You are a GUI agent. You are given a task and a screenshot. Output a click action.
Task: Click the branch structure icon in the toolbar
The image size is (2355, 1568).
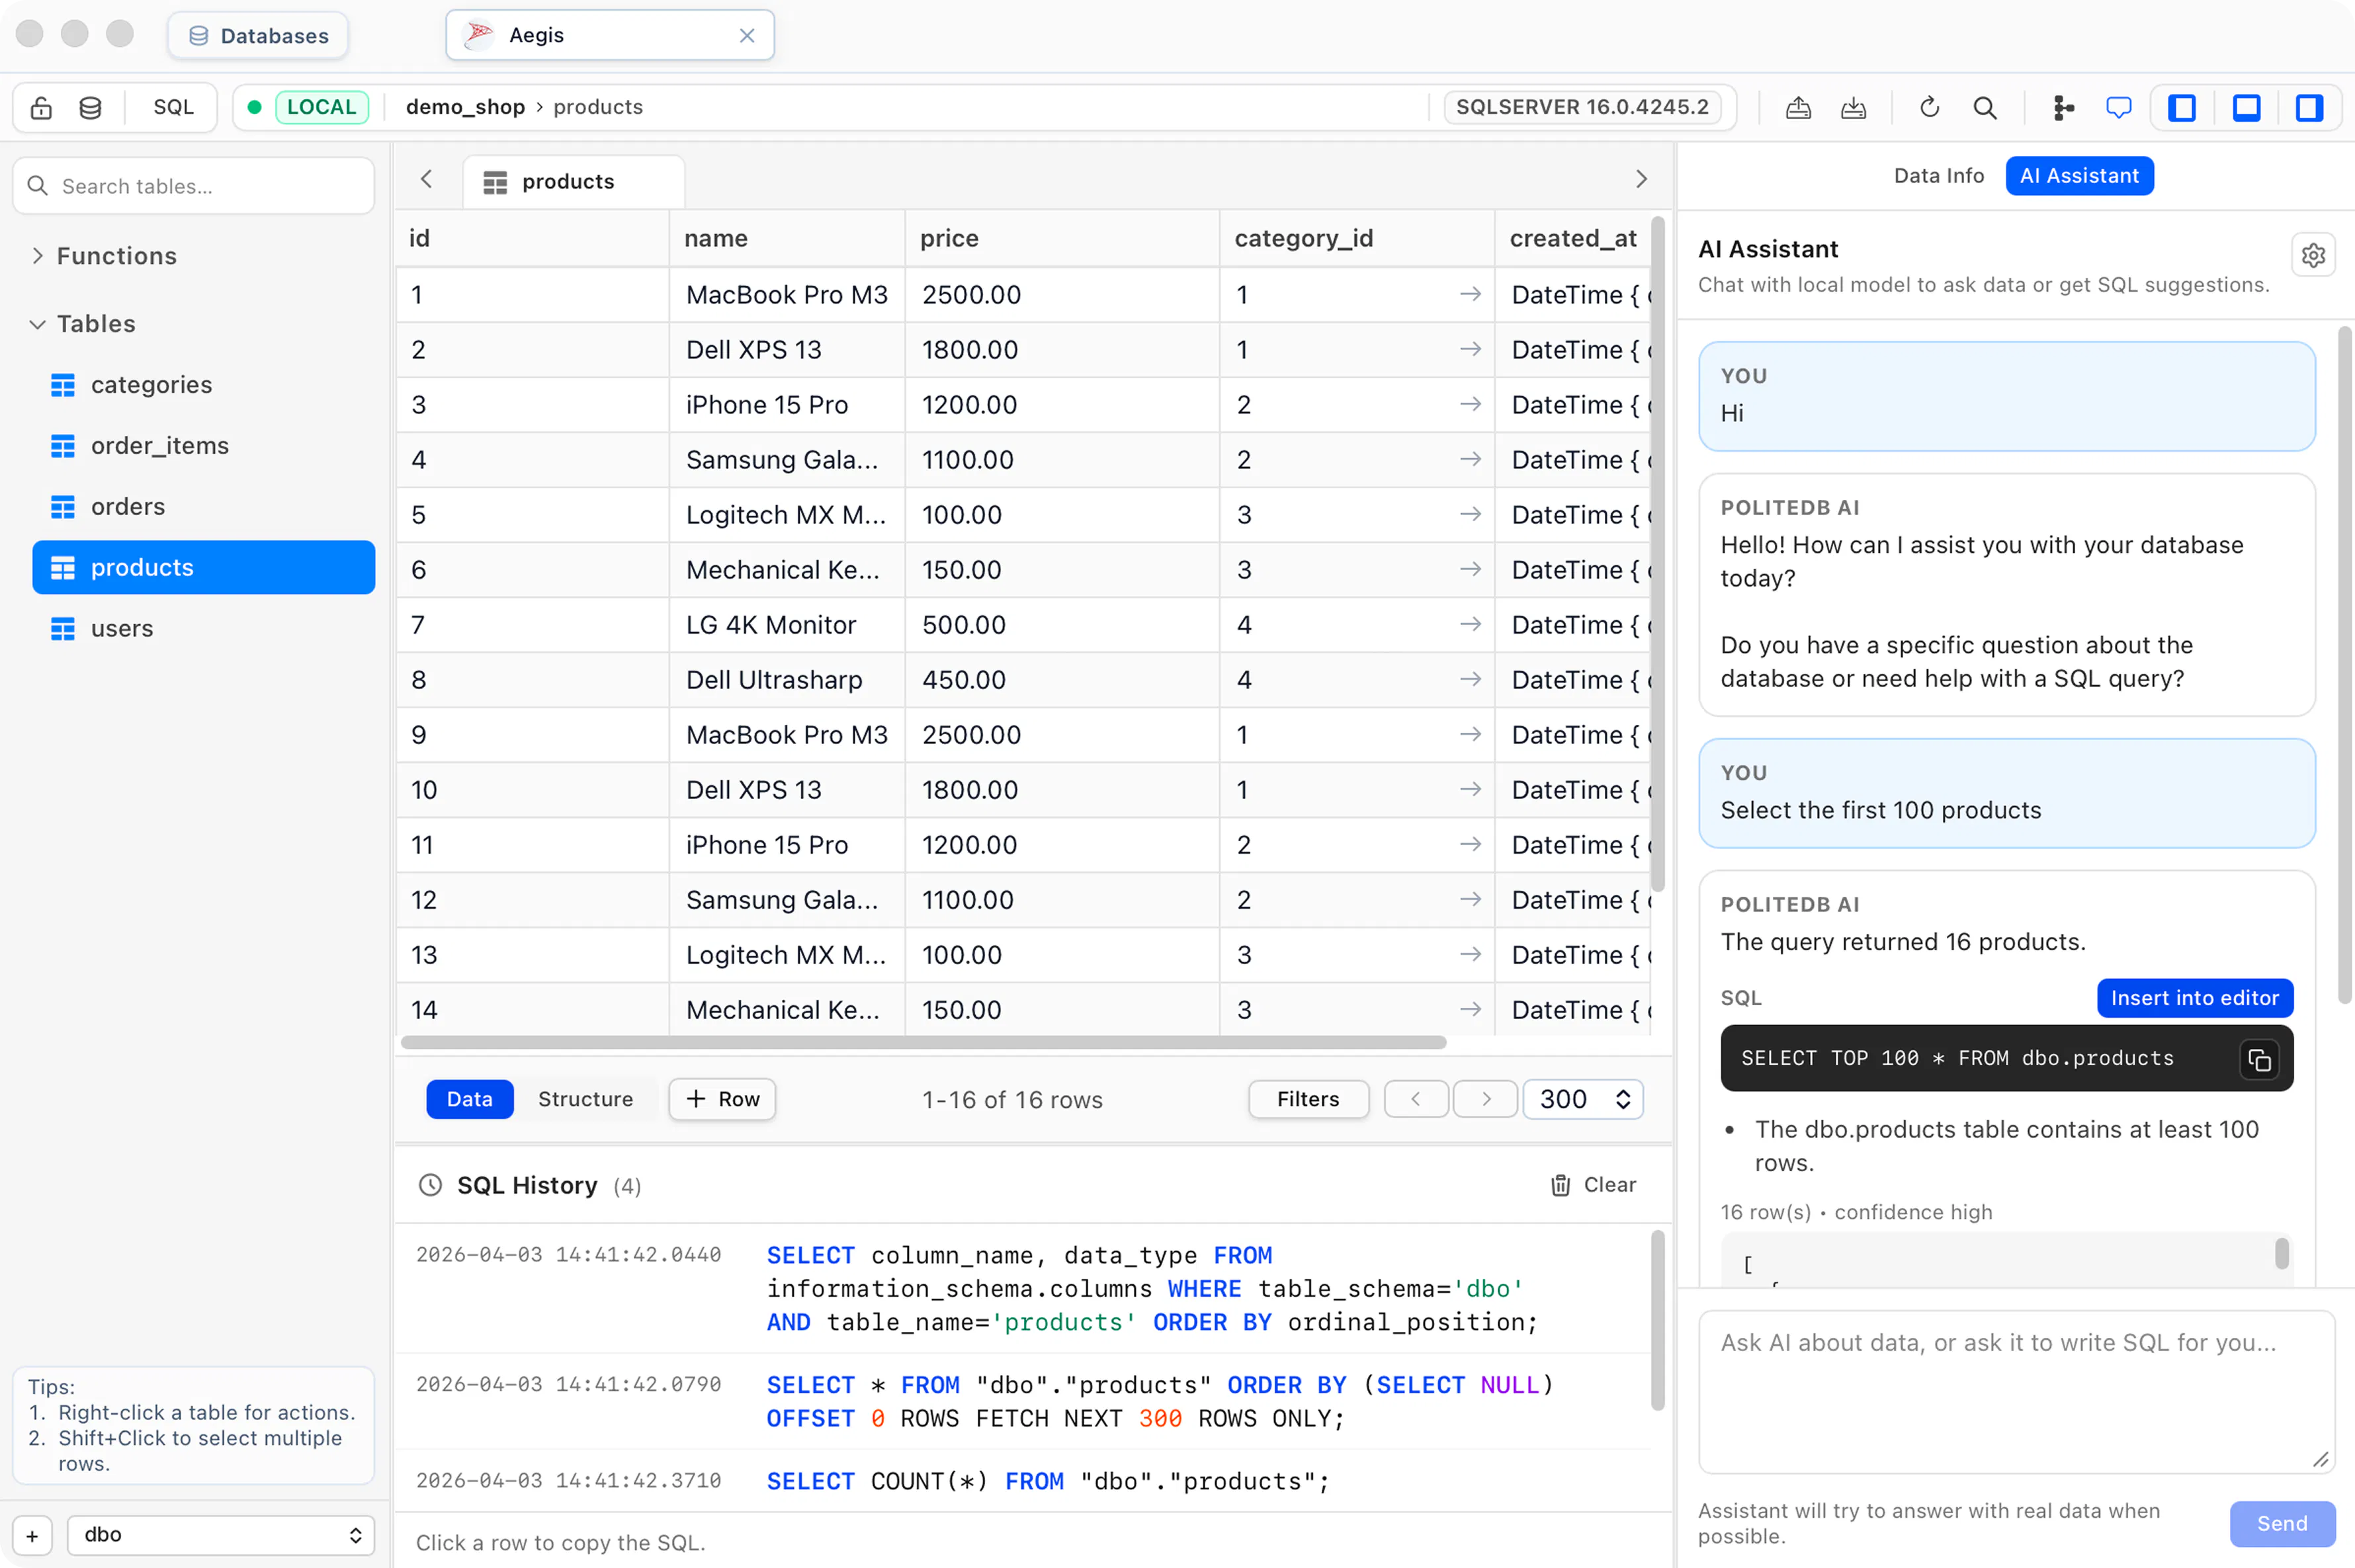2062,108
